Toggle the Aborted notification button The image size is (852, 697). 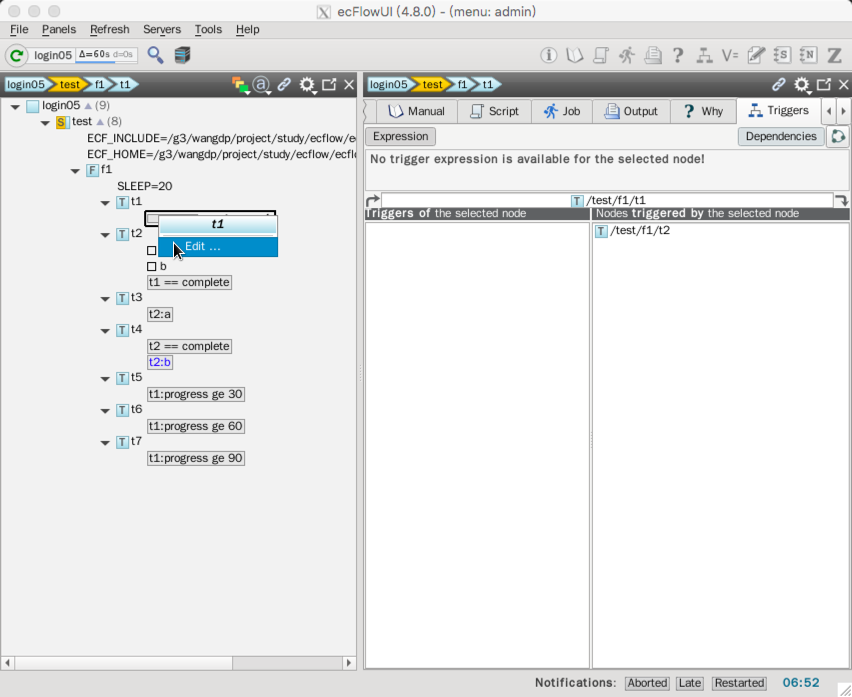(647, 683)
